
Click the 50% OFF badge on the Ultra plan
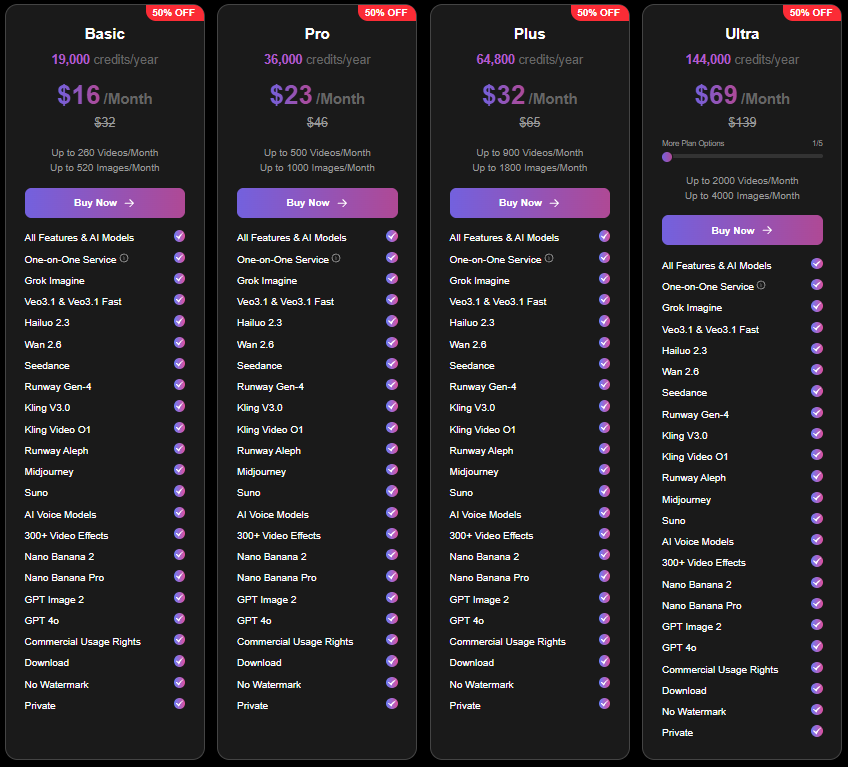point(811,12)
